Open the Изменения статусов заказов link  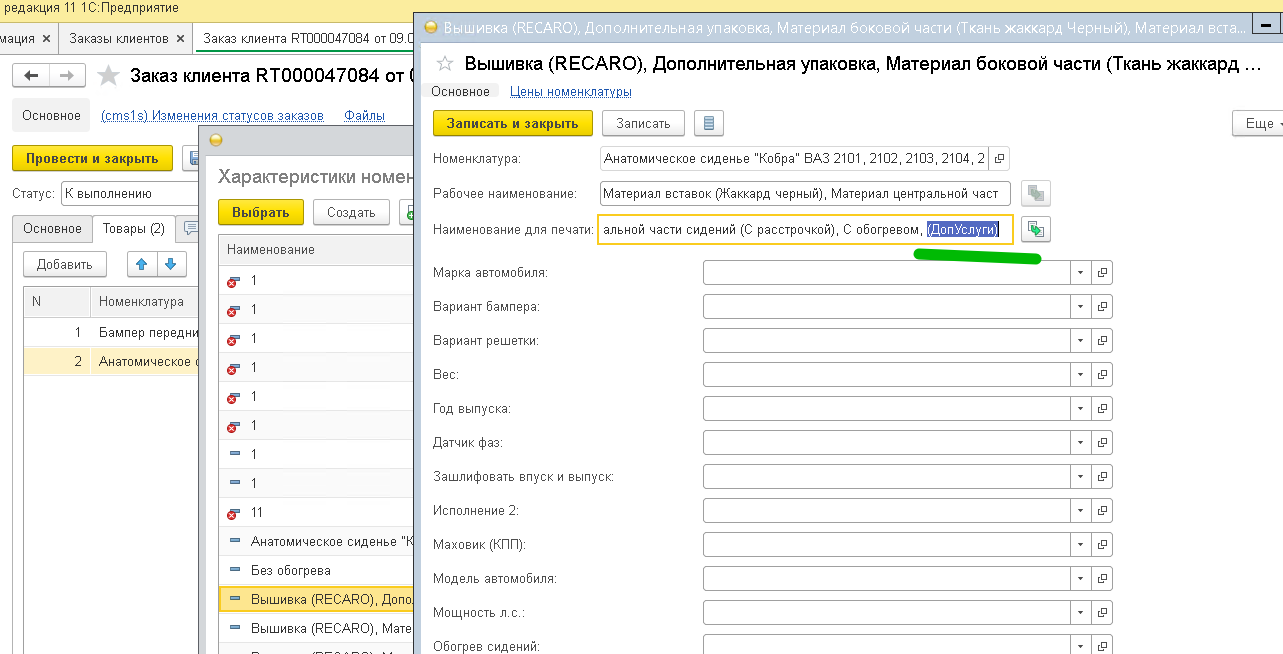(x=212, y=116)
